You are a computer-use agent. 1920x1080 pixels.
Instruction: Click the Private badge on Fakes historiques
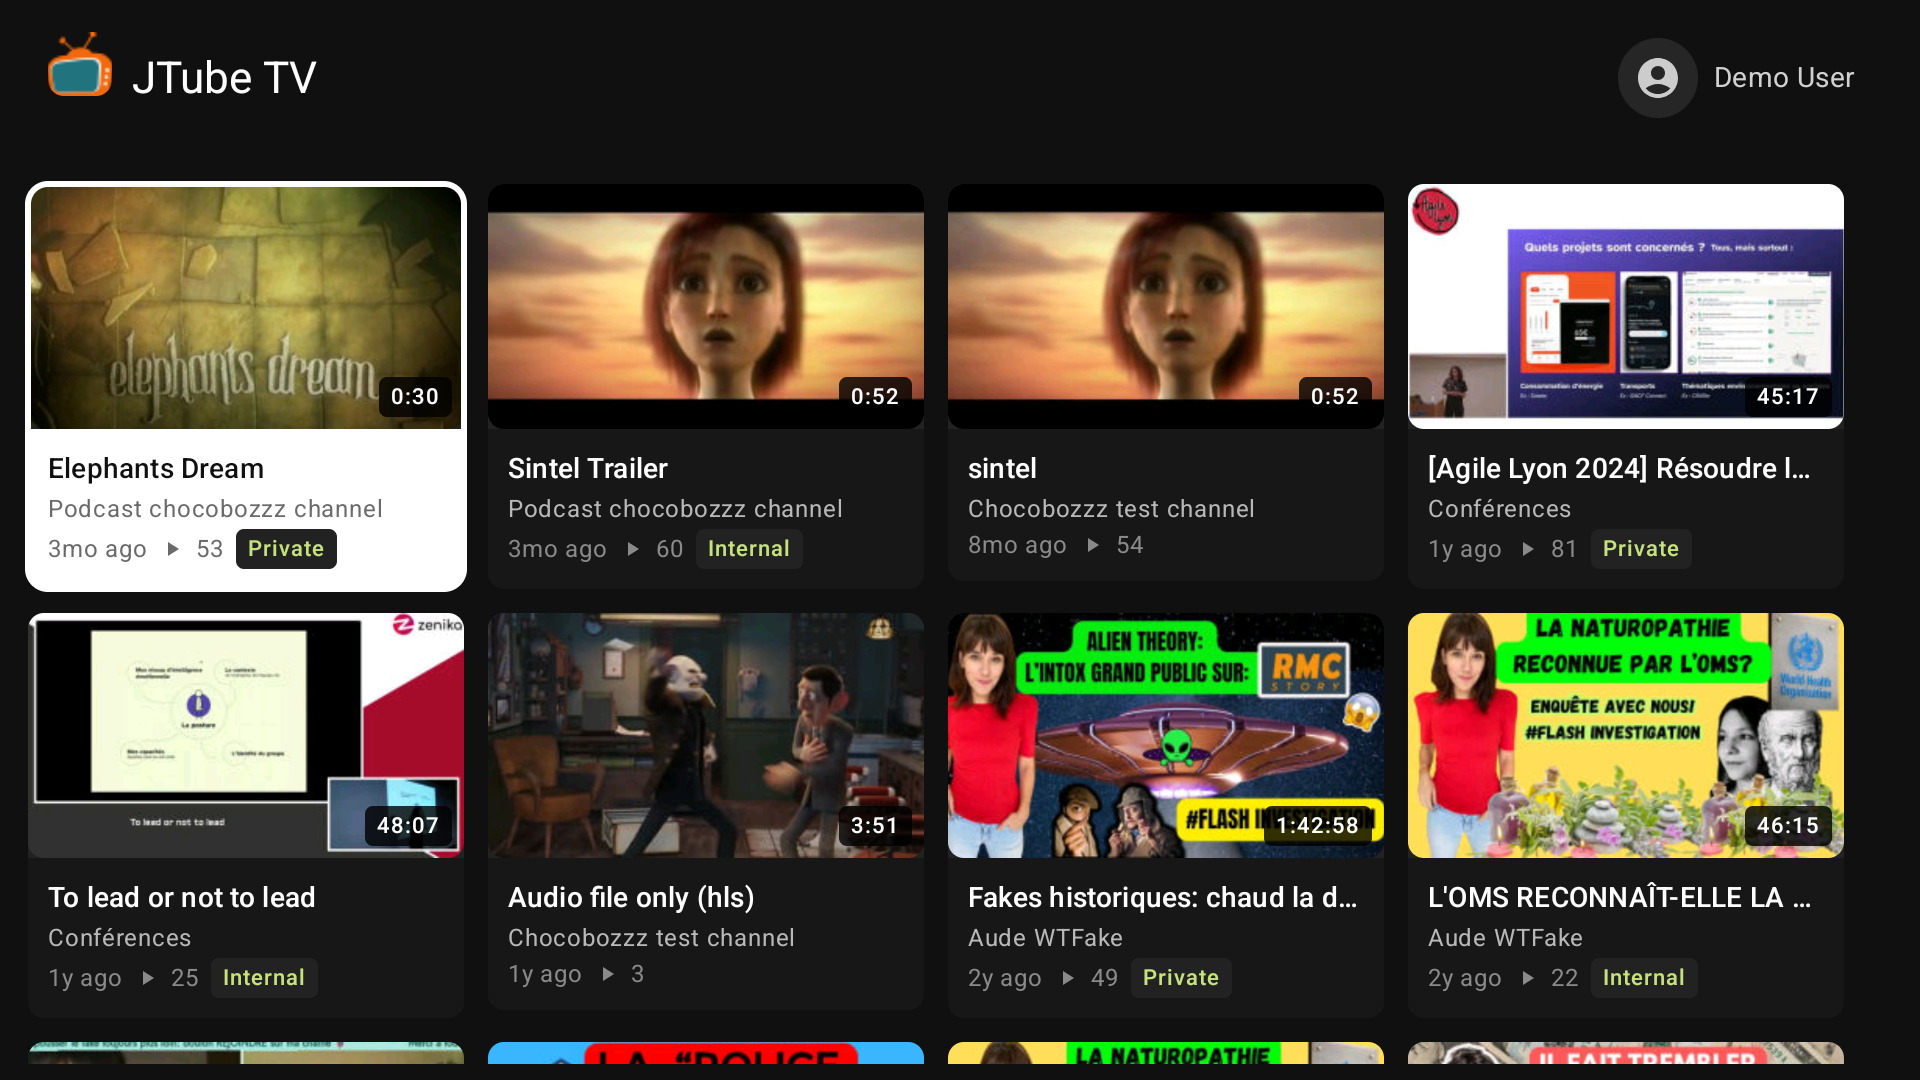point(1181,978)
